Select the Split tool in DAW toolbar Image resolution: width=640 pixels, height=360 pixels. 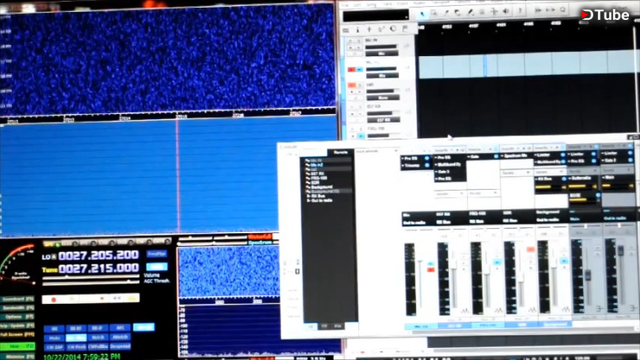pos(446,13)
